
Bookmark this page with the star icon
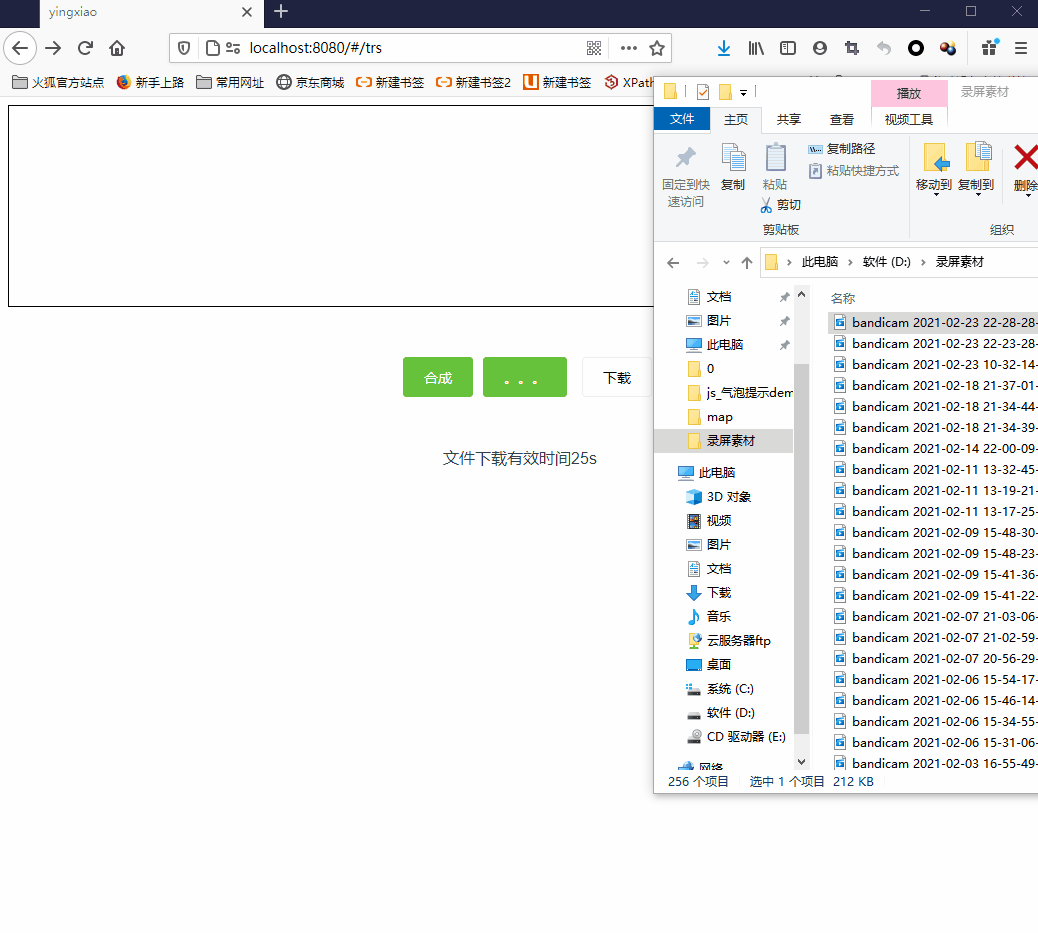pyautogui.click(x=657, y=48)
